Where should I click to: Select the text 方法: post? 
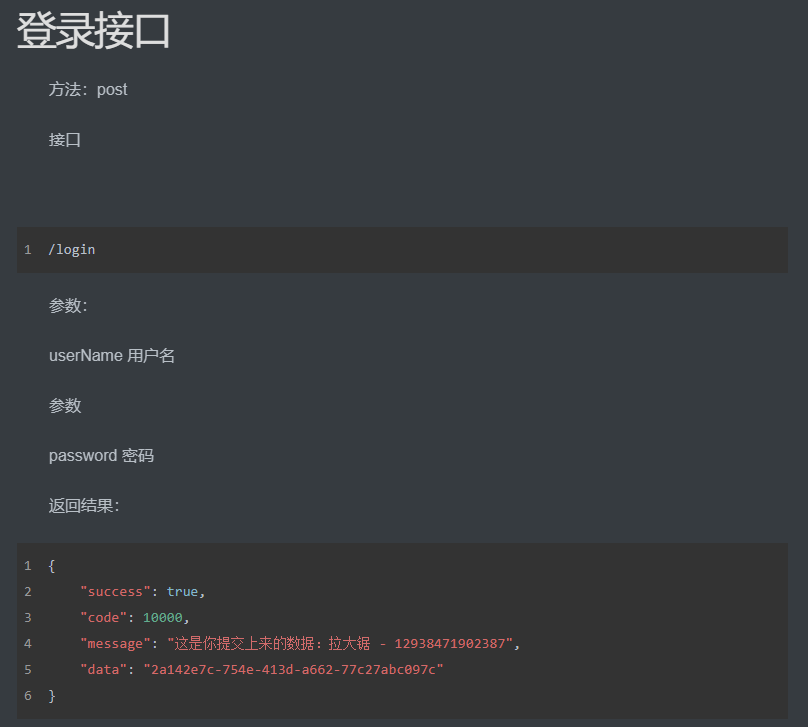[88, 90]
